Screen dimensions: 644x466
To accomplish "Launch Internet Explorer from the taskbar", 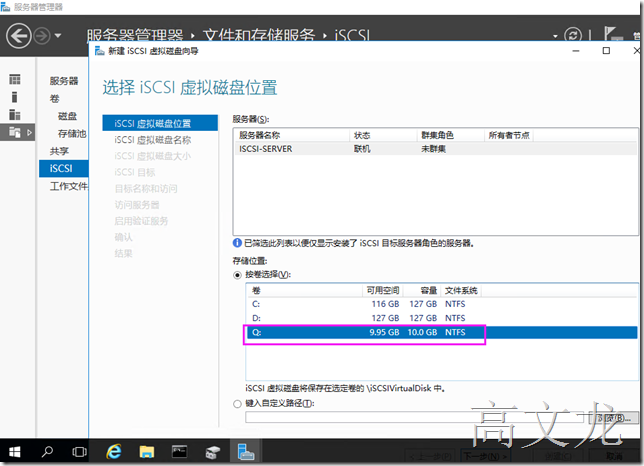I will tap(114, 452).
